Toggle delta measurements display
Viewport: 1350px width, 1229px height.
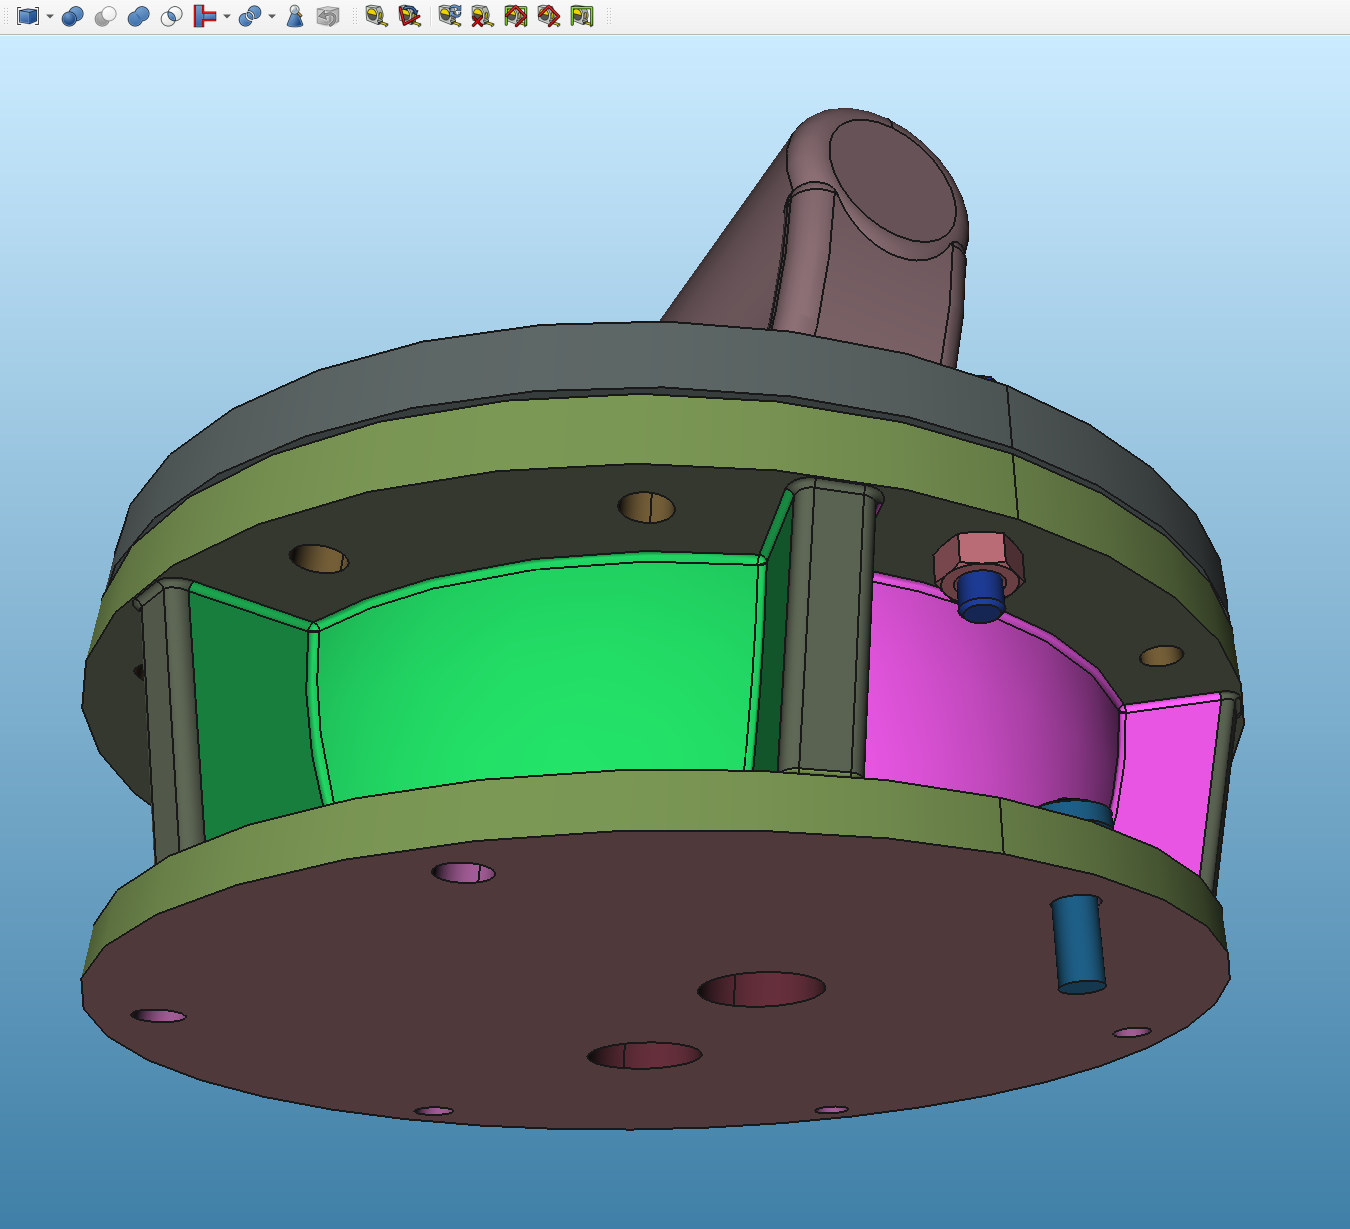click(582, 16)
